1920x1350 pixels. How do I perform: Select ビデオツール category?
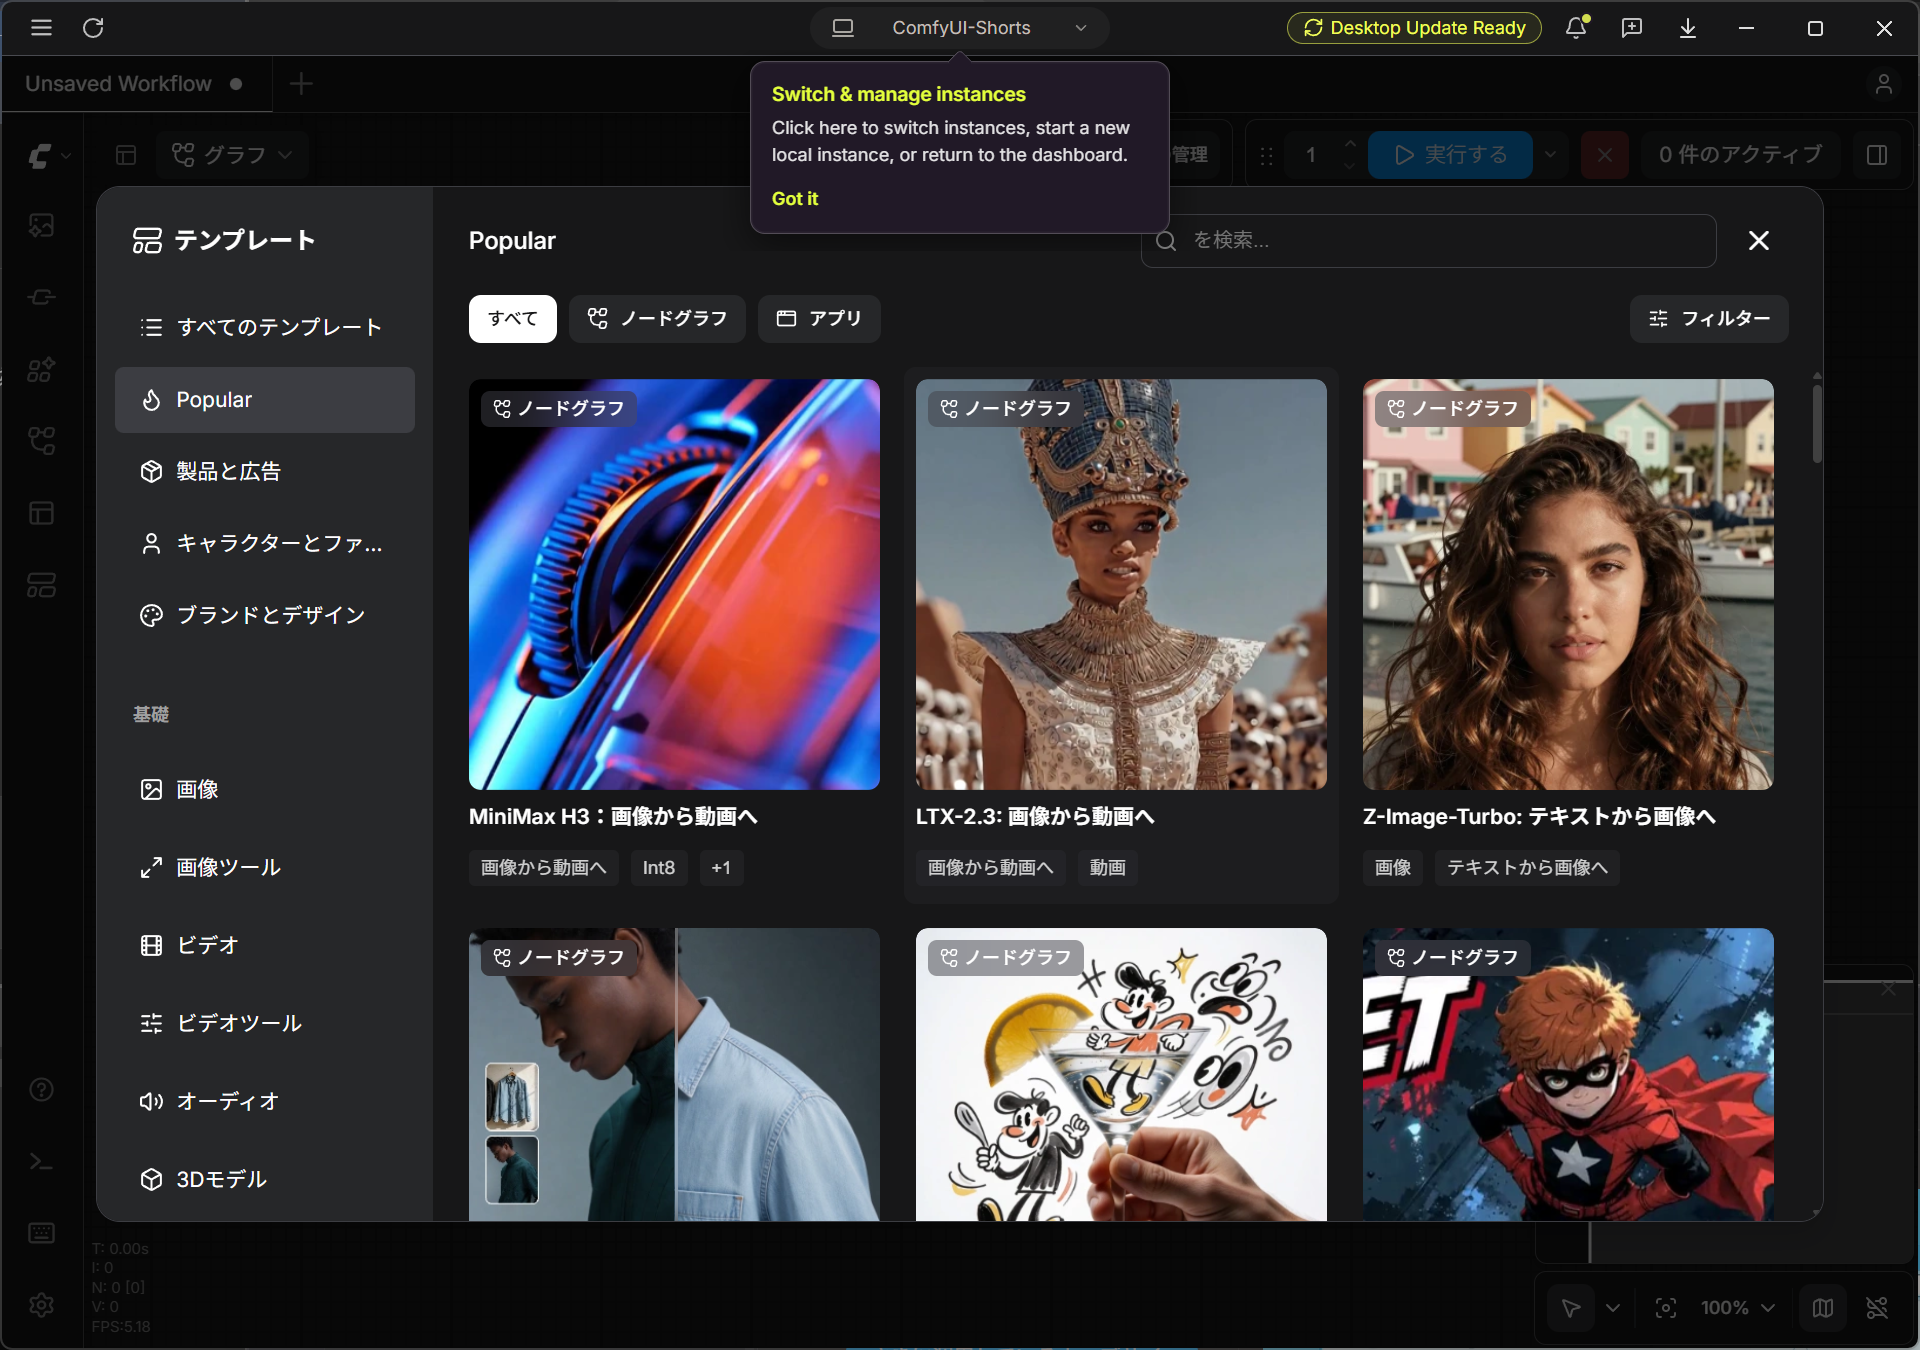265,1024
